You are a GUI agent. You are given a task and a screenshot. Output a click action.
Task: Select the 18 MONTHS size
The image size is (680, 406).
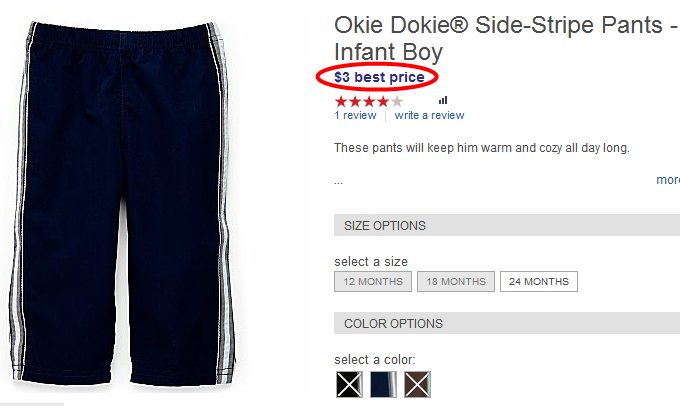tap(456, 282)
